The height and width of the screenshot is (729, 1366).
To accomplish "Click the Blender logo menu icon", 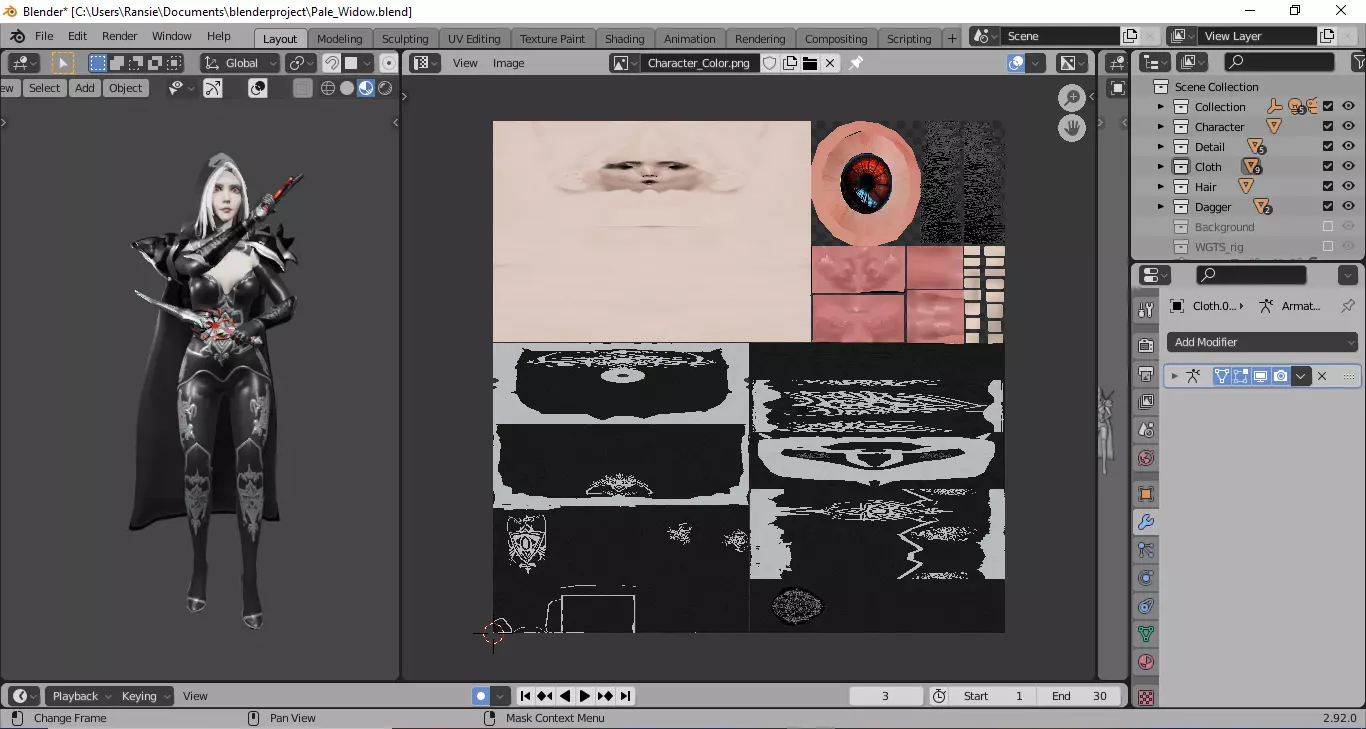I will (x=17, y=36).
